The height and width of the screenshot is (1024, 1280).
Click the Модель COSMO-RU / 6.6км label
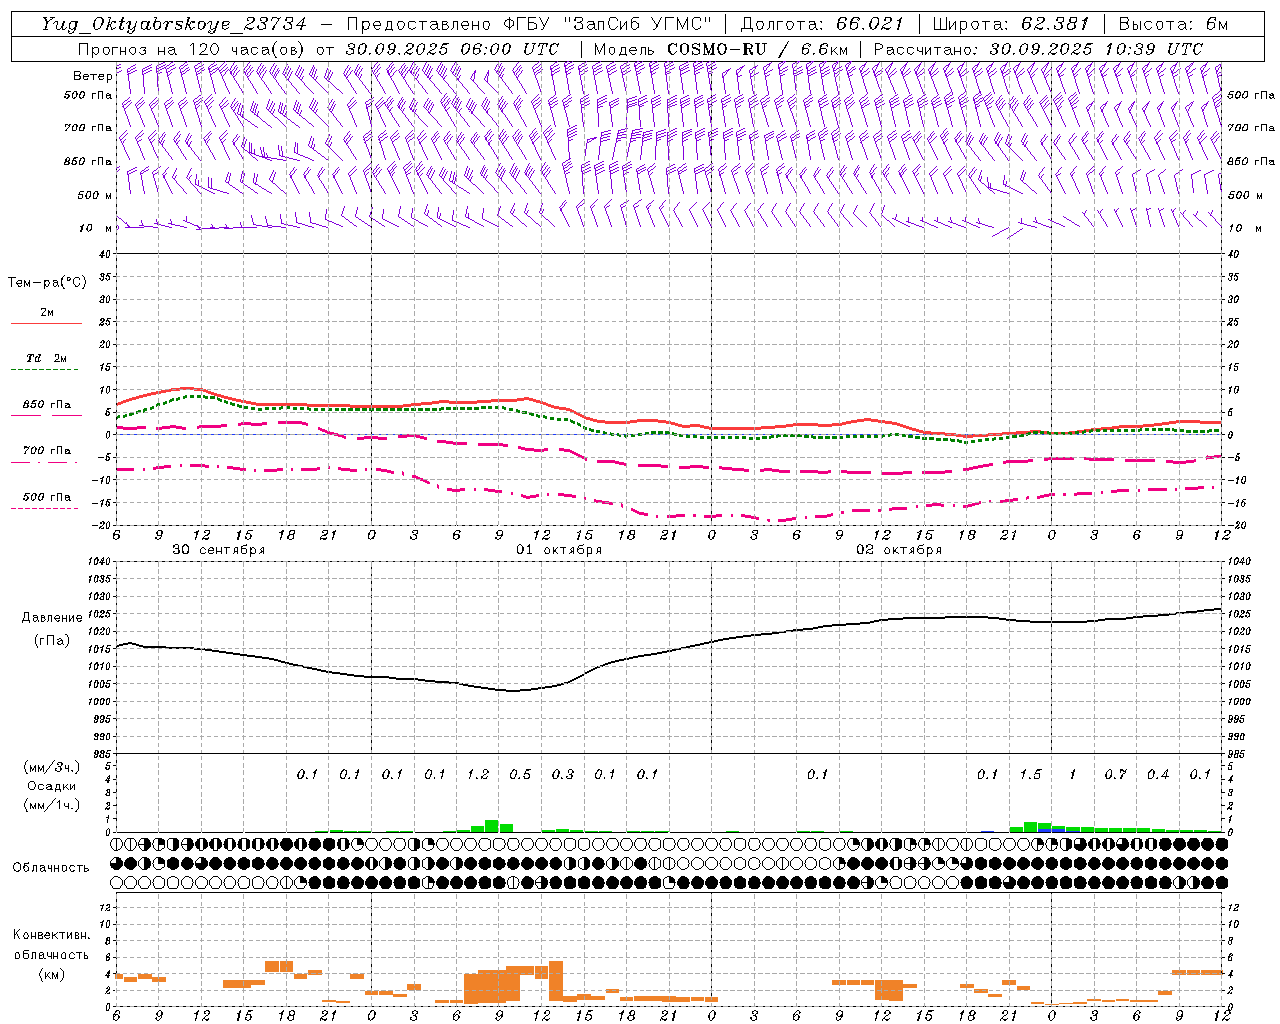(x=721, y=49)
